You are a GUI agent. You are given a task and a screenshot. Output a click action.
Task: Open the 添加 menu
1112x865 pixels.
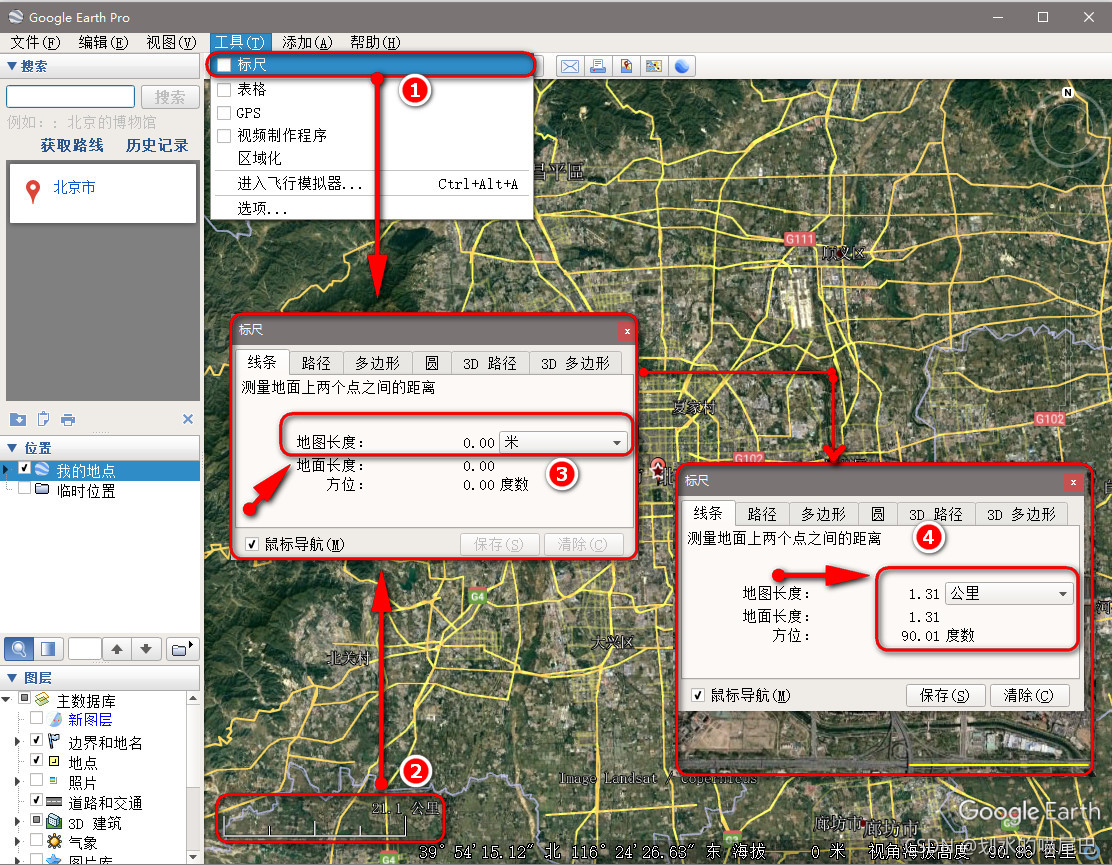point(306,43)
